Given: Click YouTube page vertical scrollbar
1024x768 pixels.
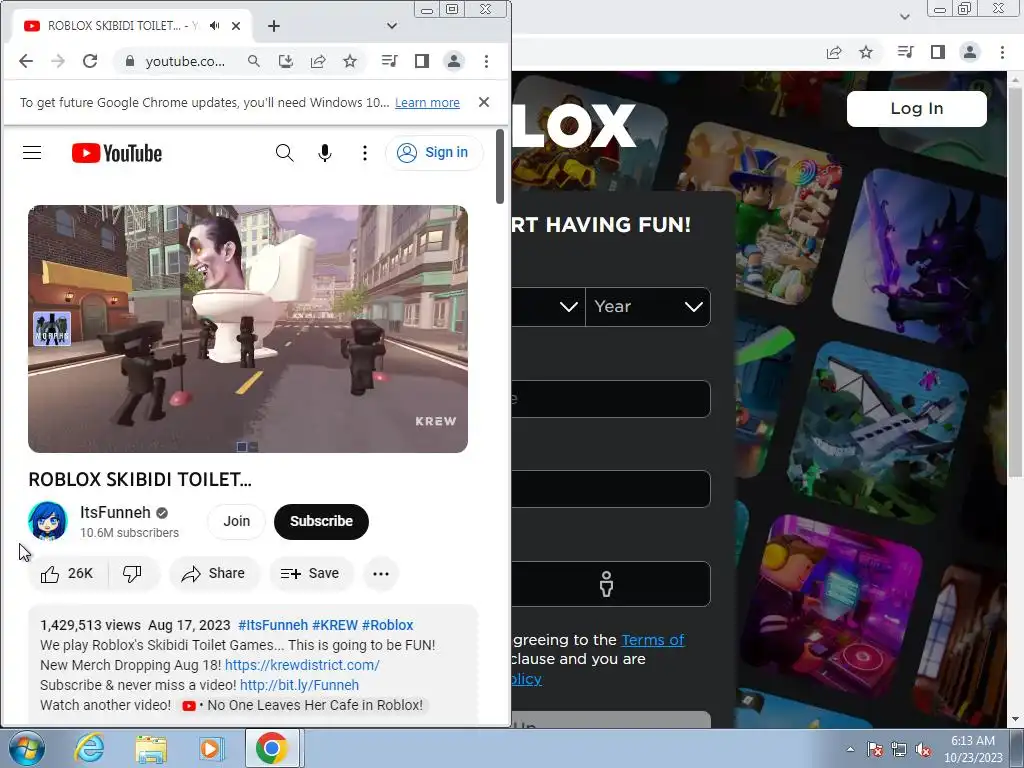Looking at the screenshot, I should click(x=500, y=166).
